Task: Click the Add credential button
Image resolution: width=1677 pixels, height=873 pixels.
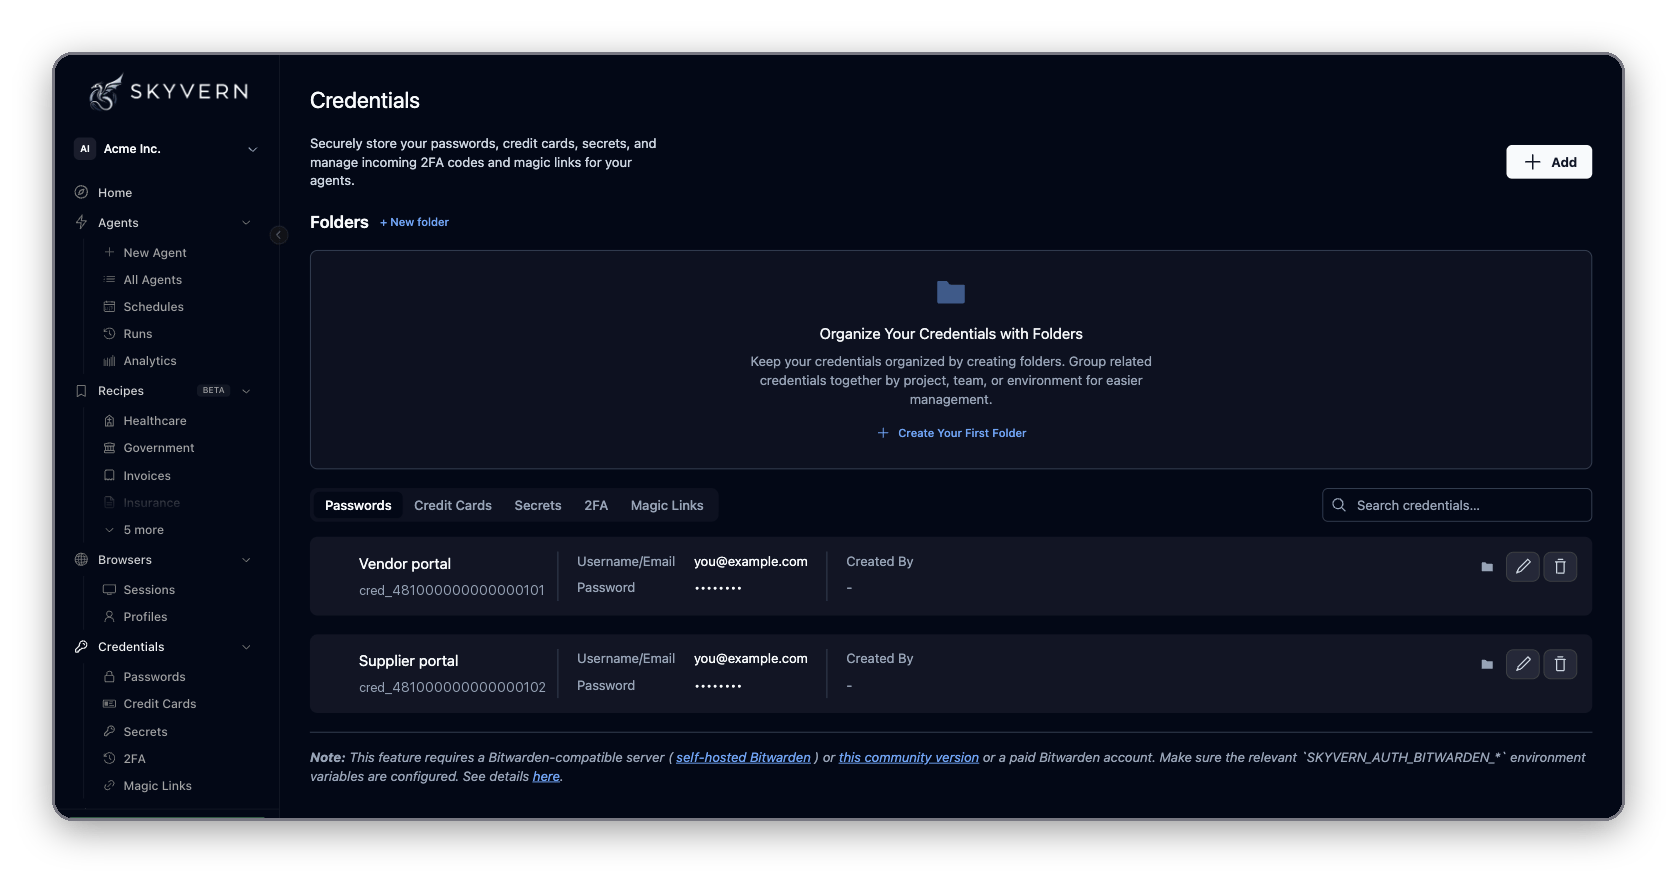Action: click(x=1549, y=162)
